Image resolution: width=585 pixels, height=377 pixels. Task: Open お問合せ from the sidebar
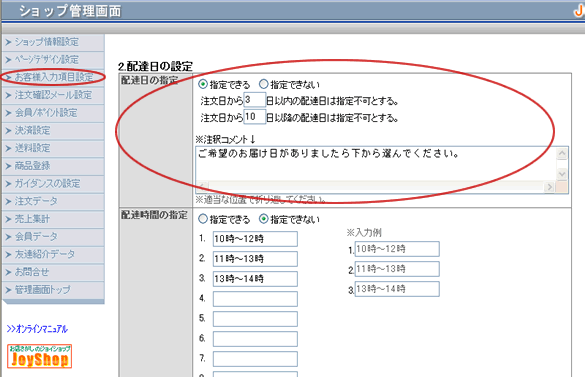point(53,272)
